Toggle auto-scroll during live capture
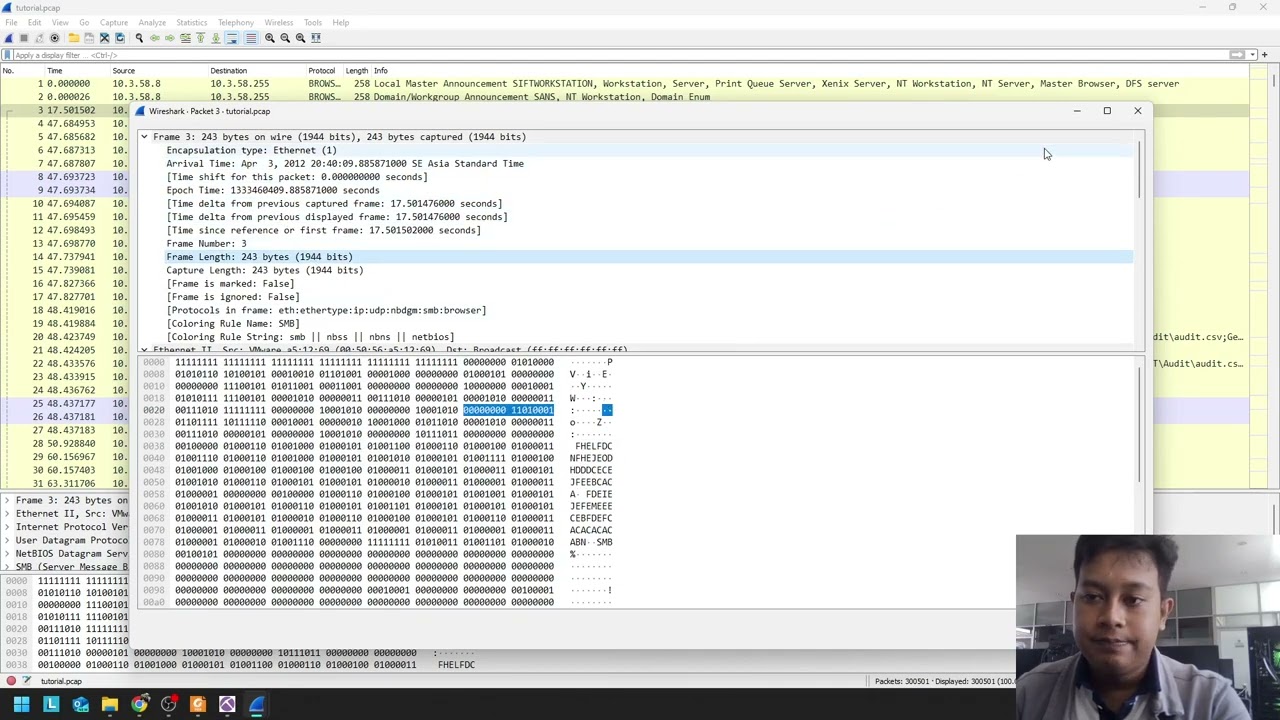Image resolution: width=1280 pixels, height=720 pixels. [231, 38]
